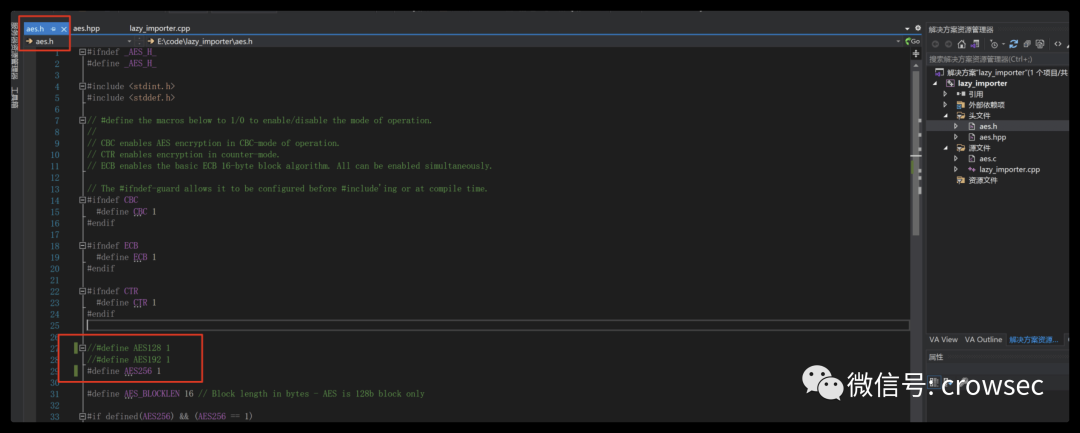Open pending changes filter dropdown arrow
The height and width of the screenshot is (433, 1080).
pos(1003,44)
